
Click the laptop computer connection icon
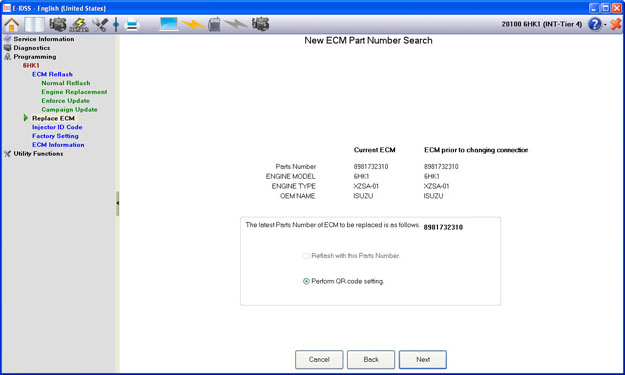point(168,24)
